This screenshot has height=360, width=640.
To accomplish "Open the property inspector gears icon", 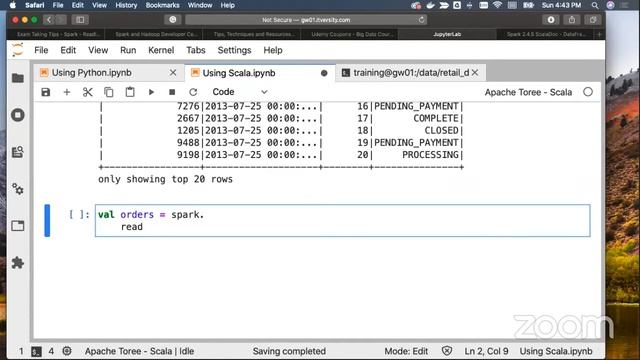I will tap(18, 189).
